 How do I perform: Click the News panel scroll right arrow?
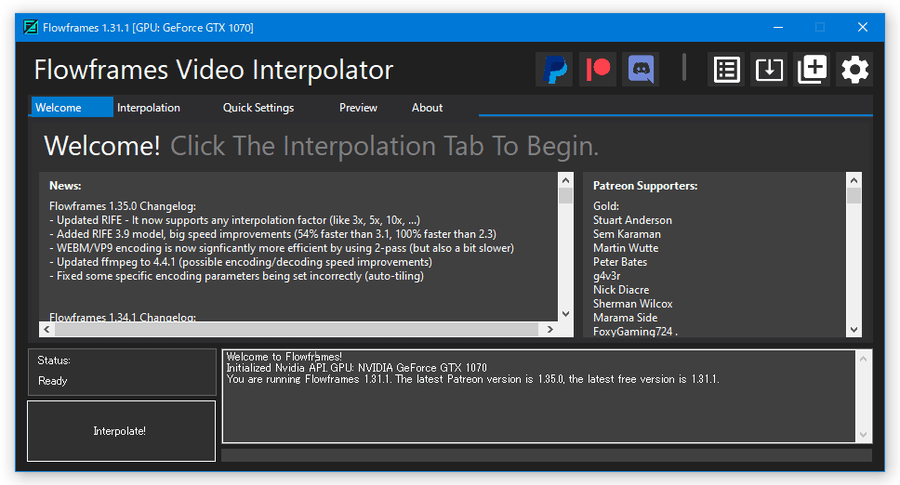point(550,329)
